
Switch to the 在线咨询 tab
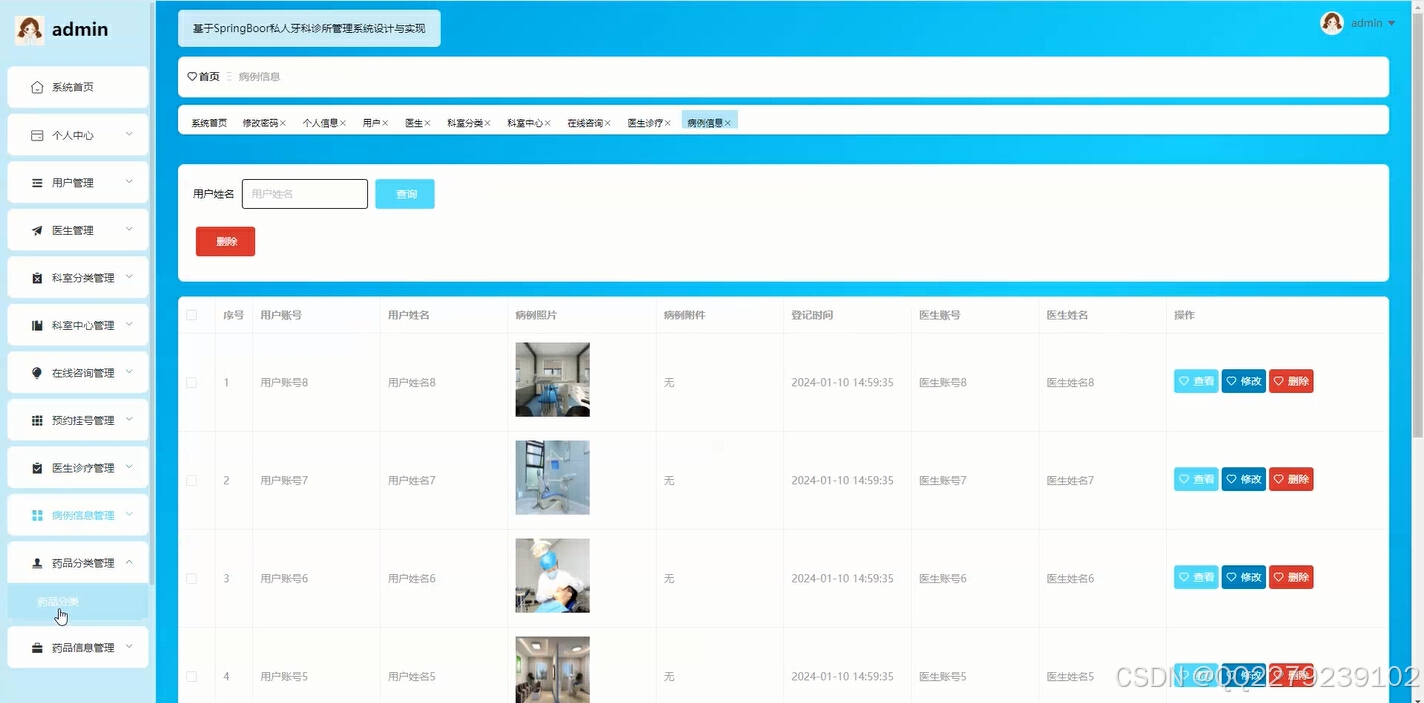[x=583, y=119]
